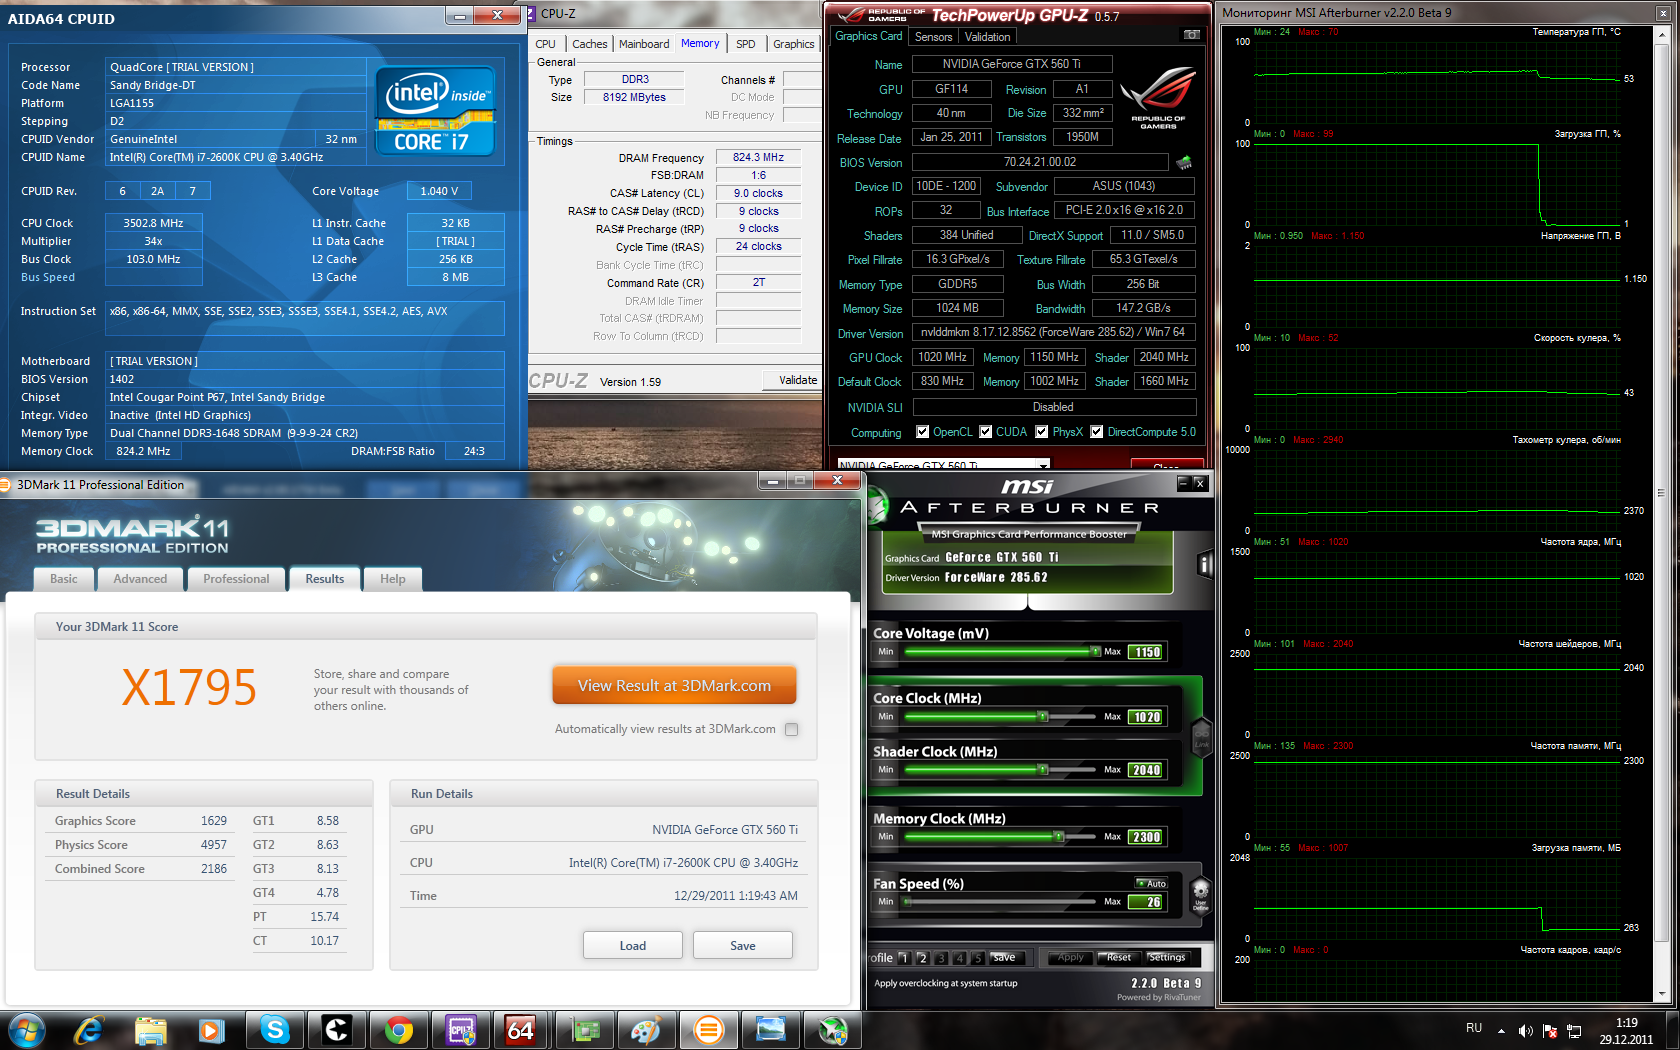This screenshot has width=1680, height=1050.
Task: Click the Action Center flag tray icon
Action: pos(1550,1030)
